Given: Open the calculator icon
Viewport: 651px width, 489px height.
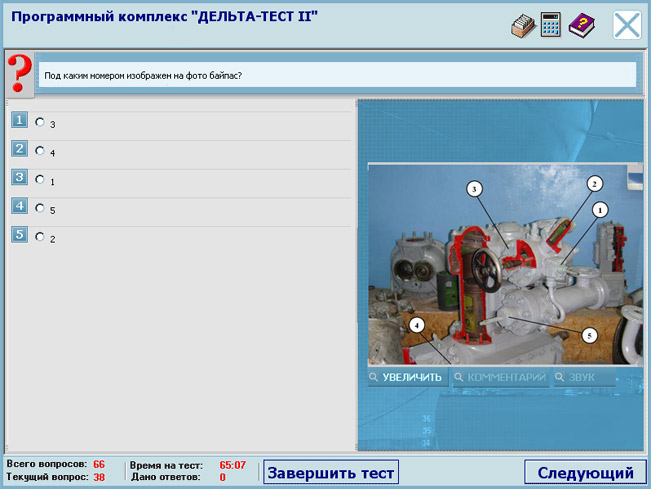Looking at the screenshot, I should [x=551, y=24].
